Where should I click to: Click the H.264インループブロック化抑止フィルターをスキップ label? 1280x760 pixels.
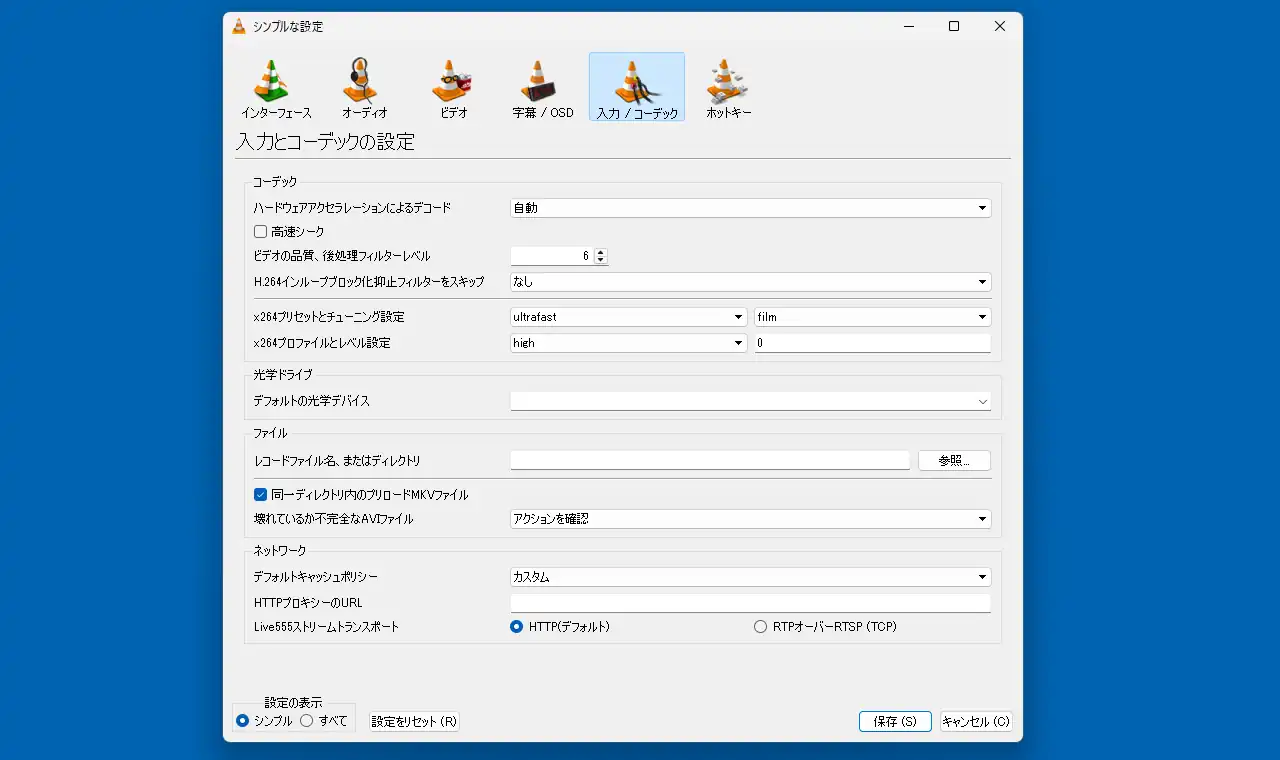(x=369, y=282)
